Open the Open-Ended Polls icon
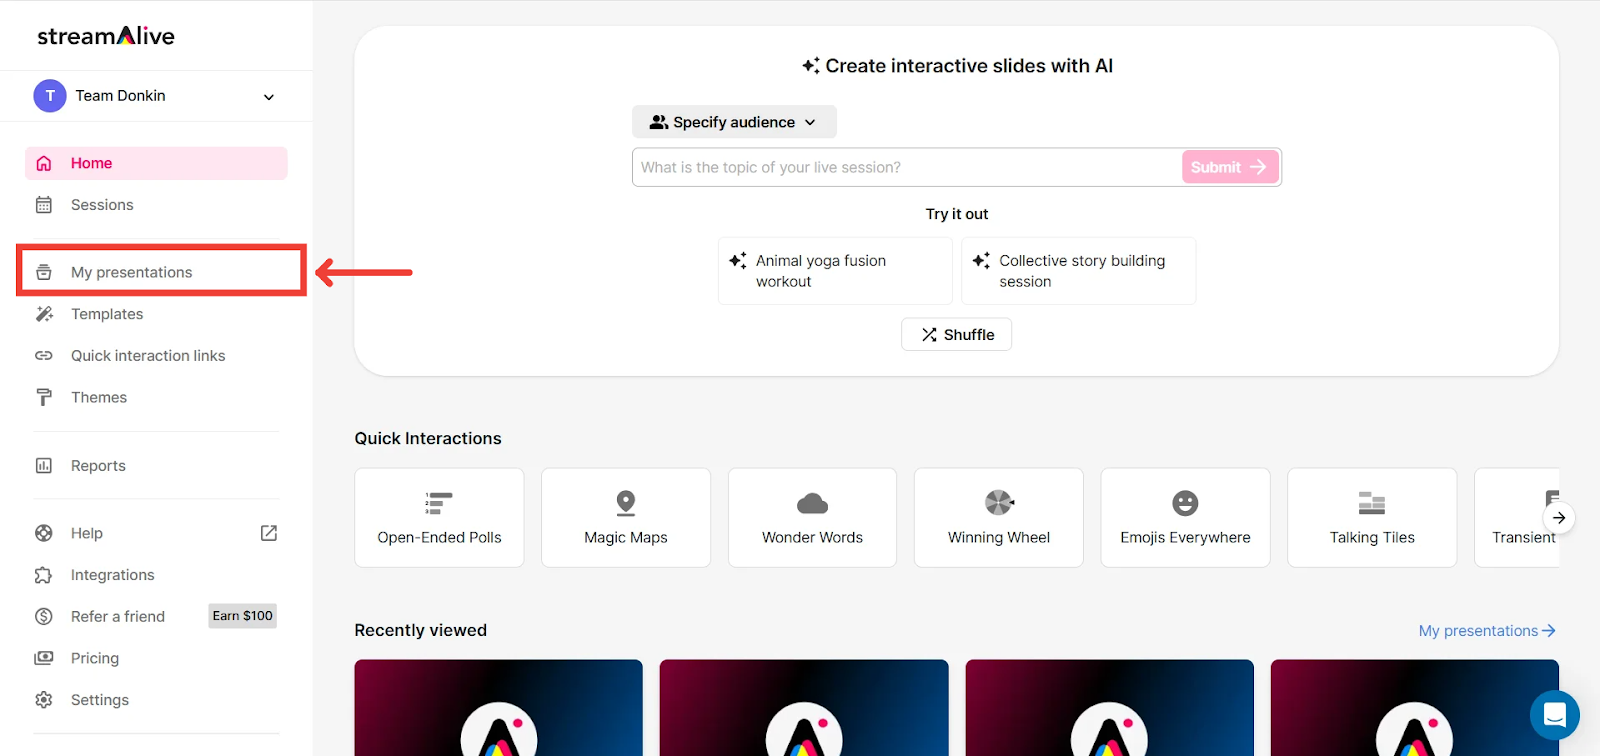 439,503
